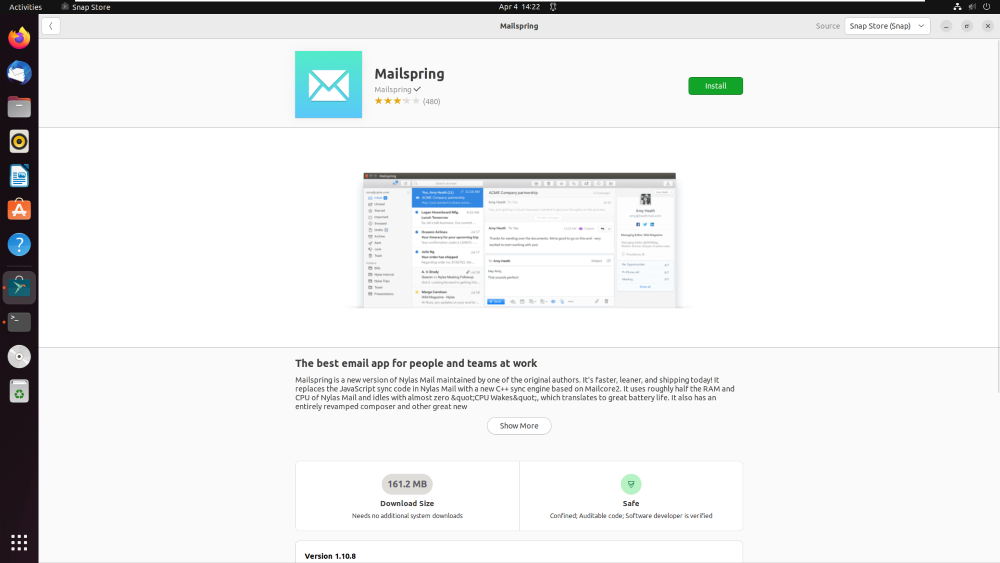
Task: Open the disc drive icon in the dock
Action: click(x=19, y=356)
